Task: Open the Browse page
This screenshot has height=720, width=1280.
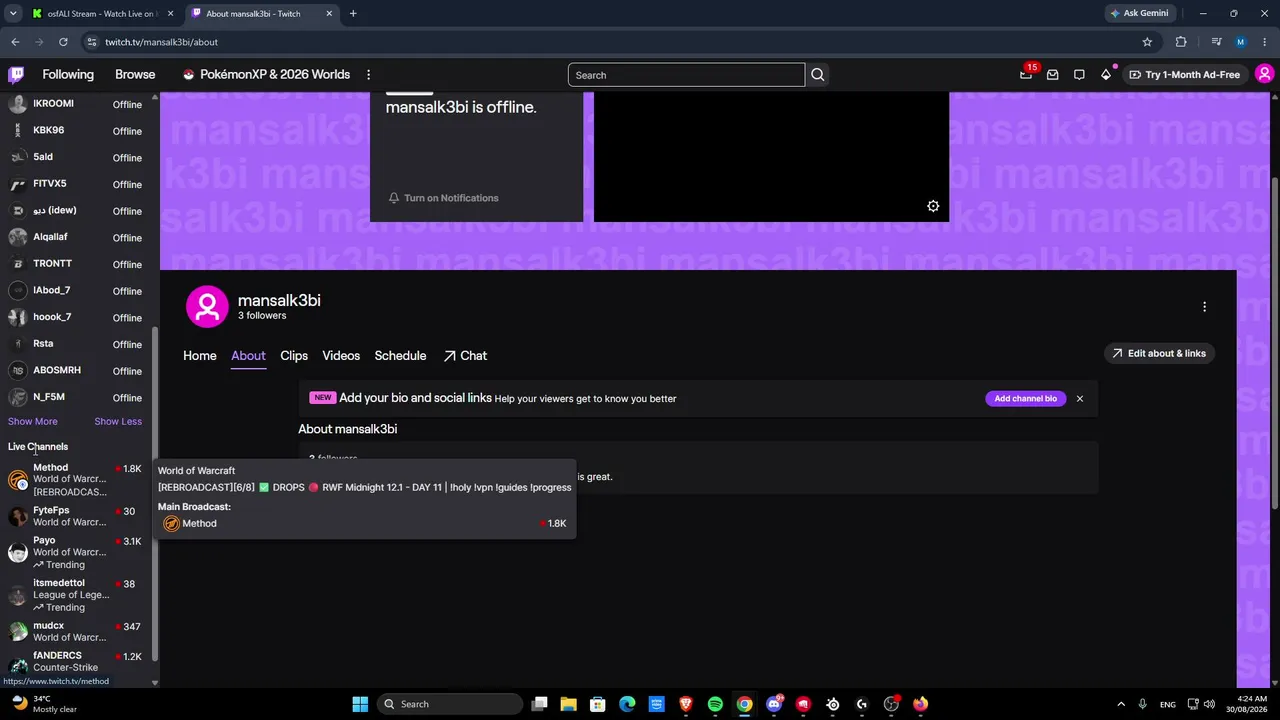Action: tap(135, 75)
